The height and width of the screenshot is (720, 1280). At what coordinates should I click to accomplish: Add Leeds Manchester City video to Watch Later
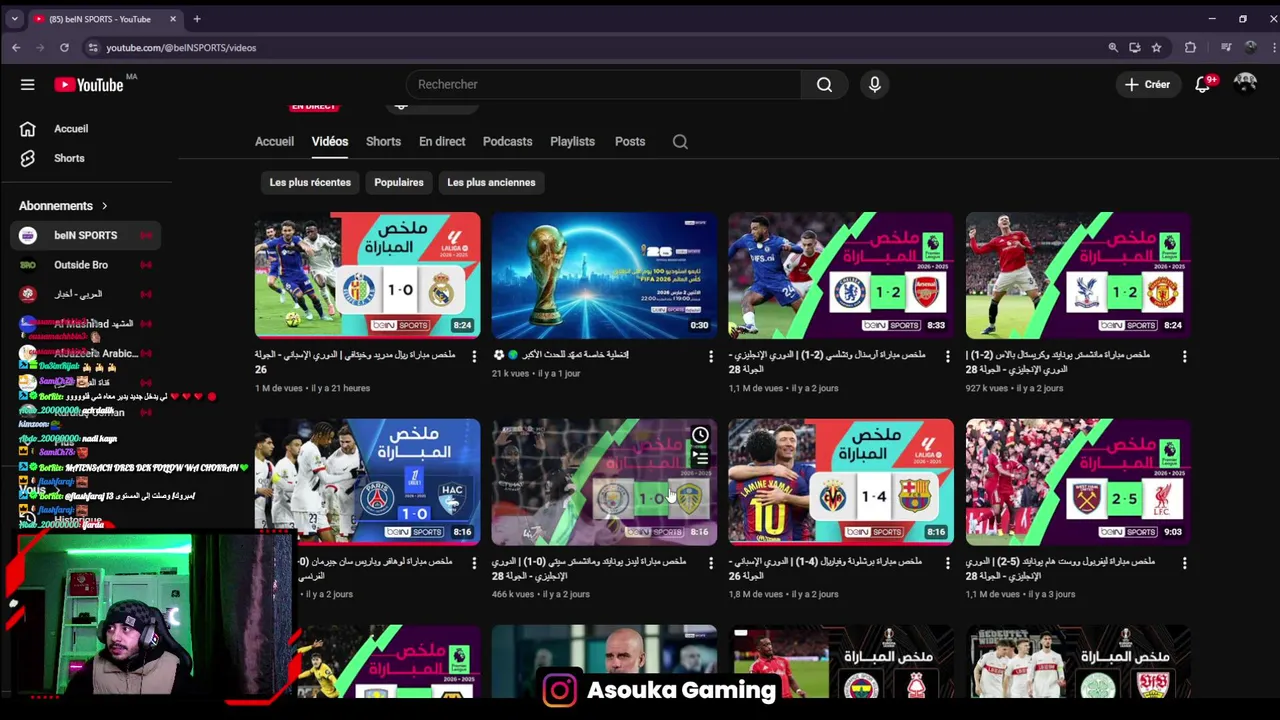point(700,435)
